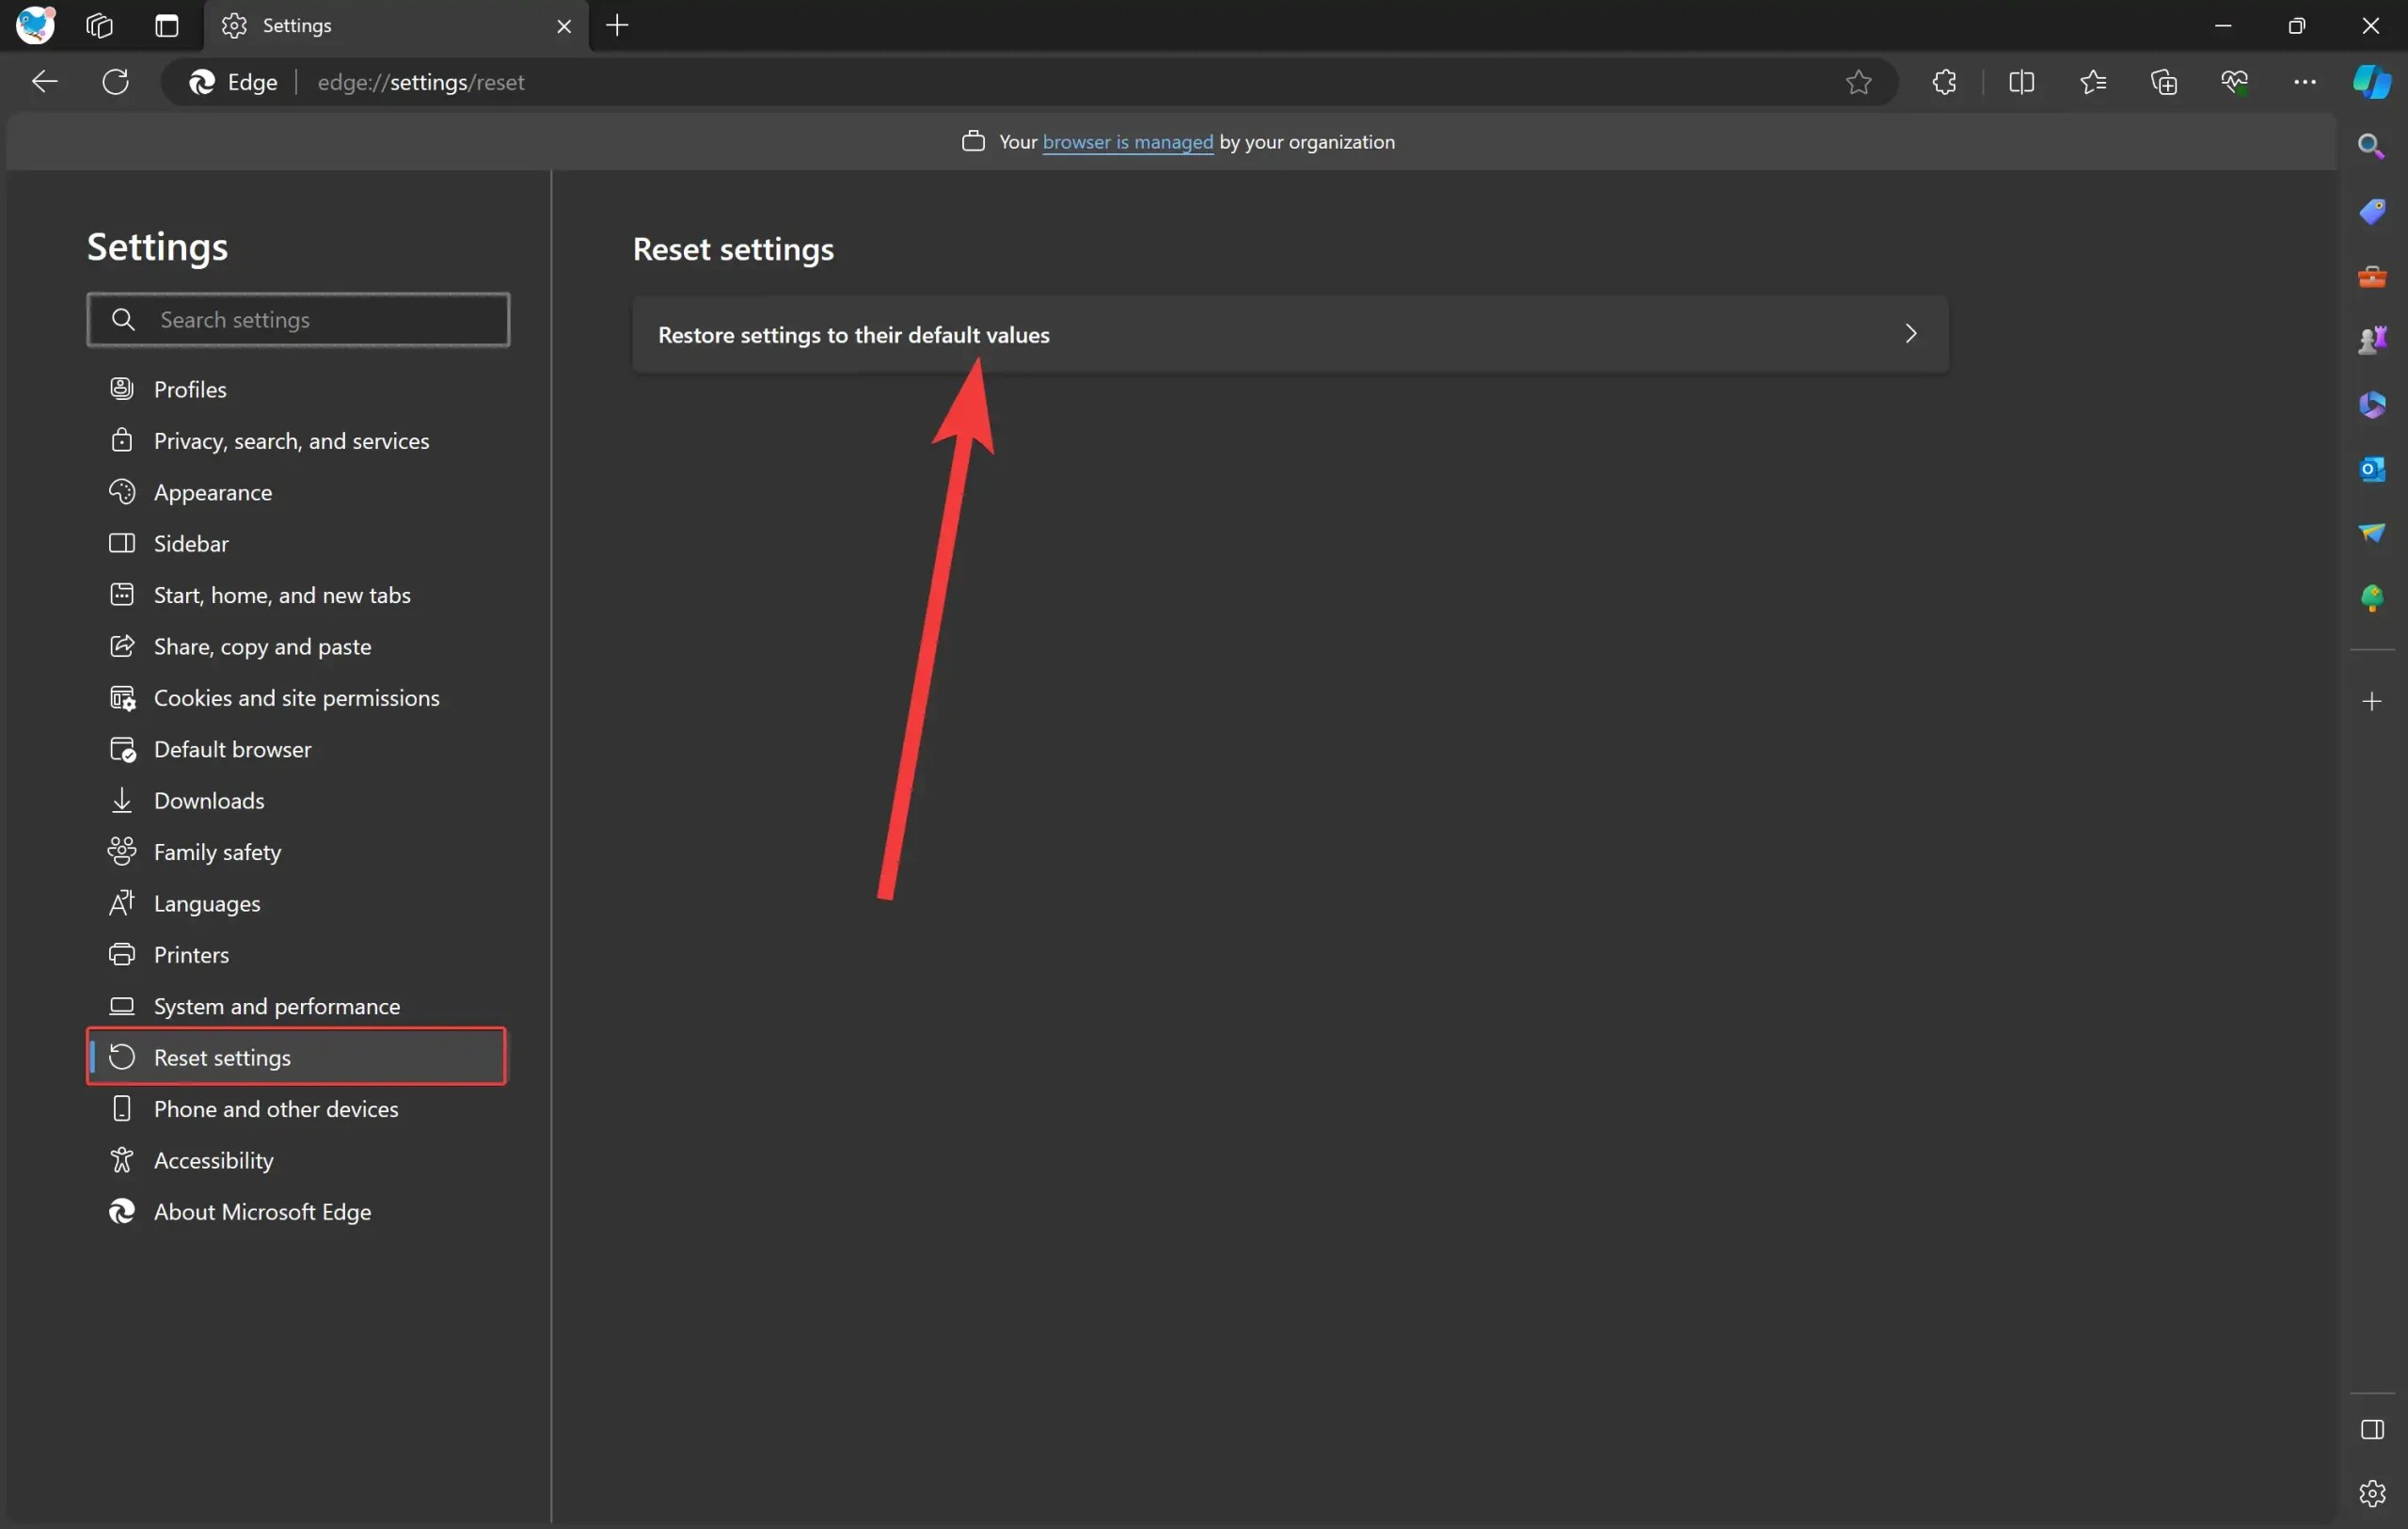Open Browser essentials heart icon
Viewport: 2408px width, 1529px height.
[x=2236, y=82]
